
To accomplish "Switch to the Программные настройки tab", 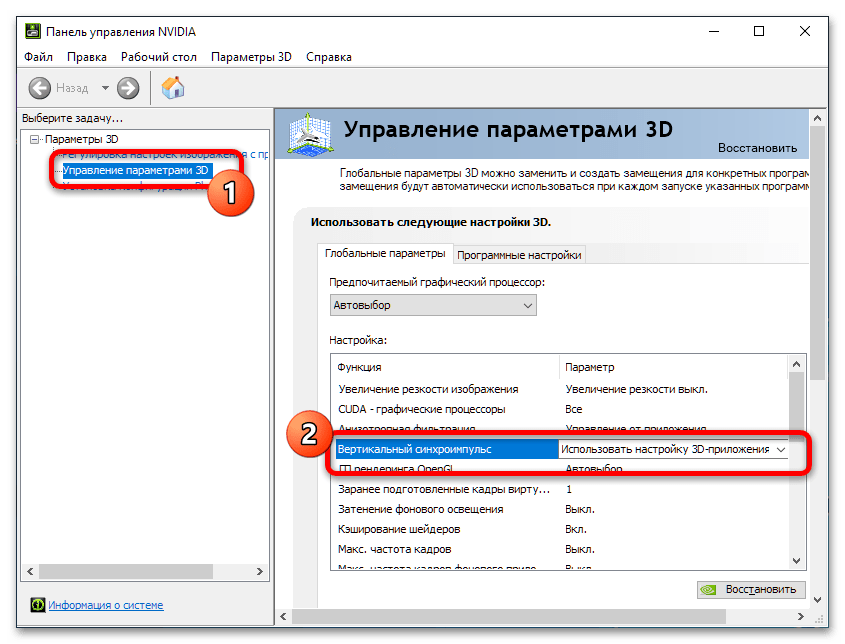I will click(519, 255).
